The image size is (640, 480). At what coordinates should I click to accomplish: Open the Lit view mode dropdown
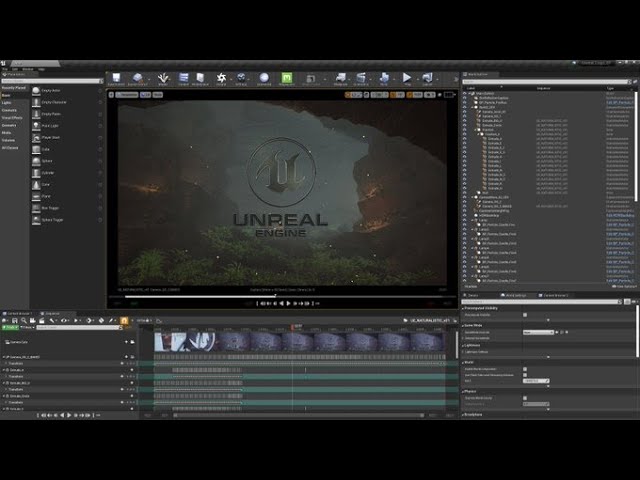145,95
